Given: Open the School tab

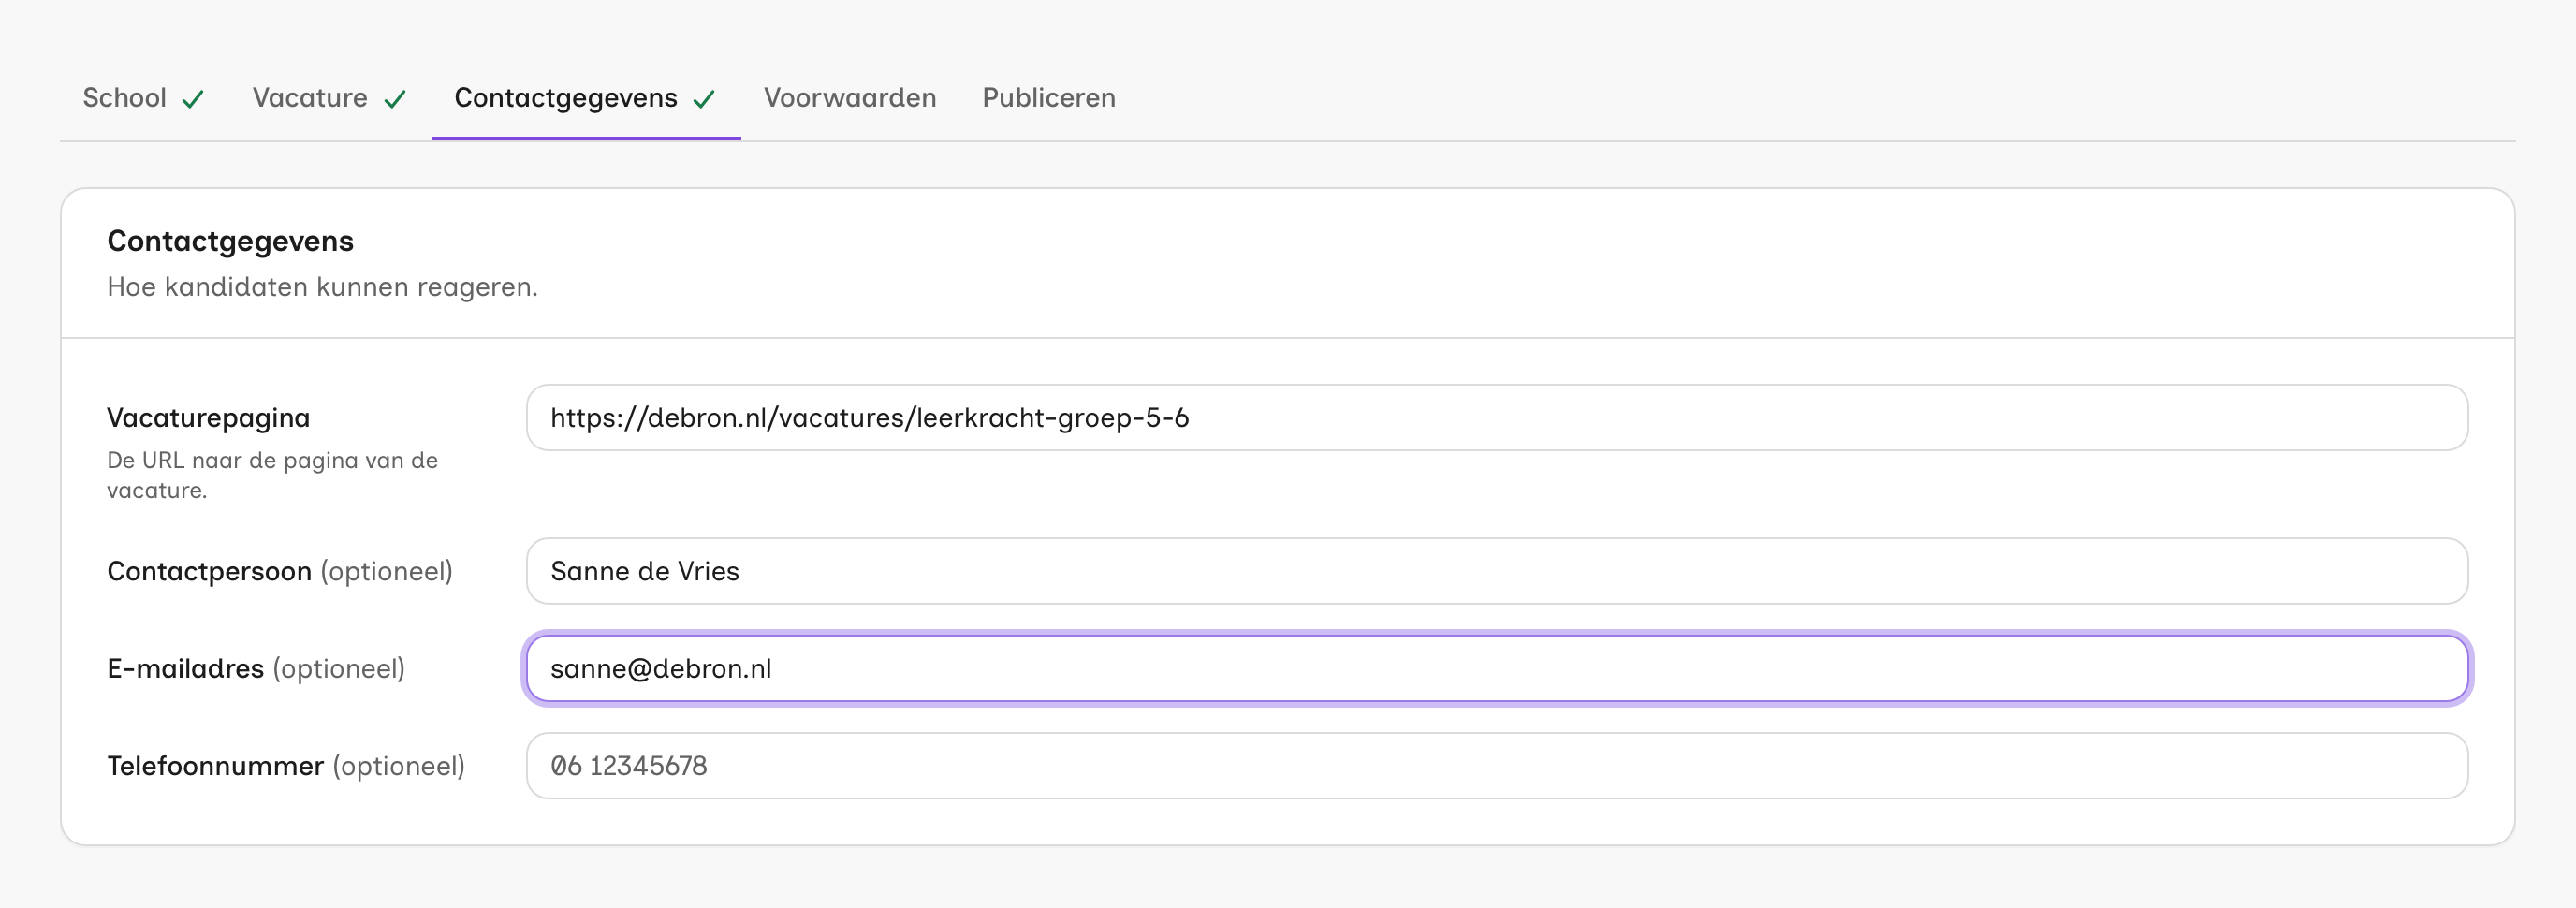Looking at the screenshot, I should tap(143, 98).
